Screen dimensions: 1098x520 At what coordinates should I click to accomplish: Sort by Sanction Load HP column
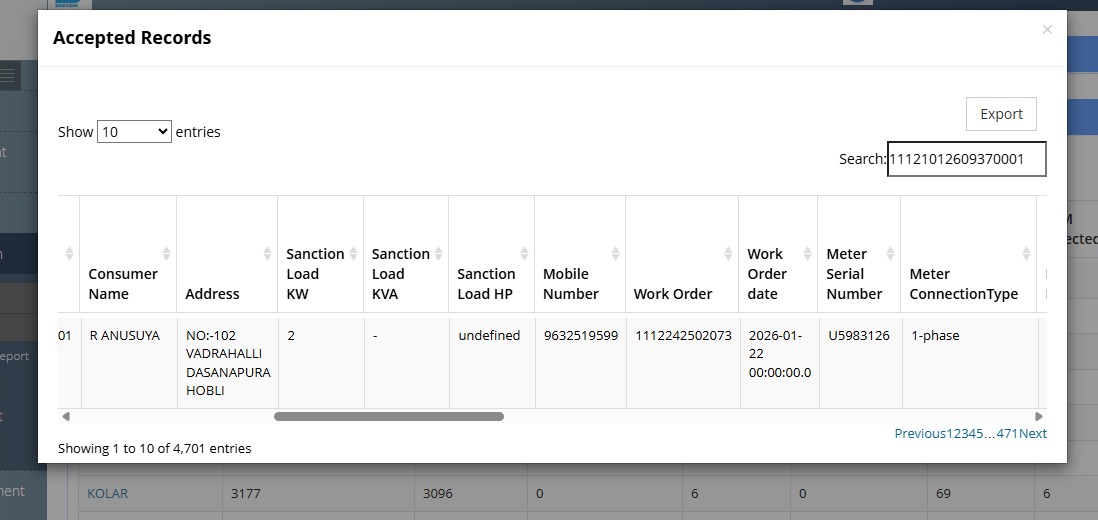click(492, 253)
